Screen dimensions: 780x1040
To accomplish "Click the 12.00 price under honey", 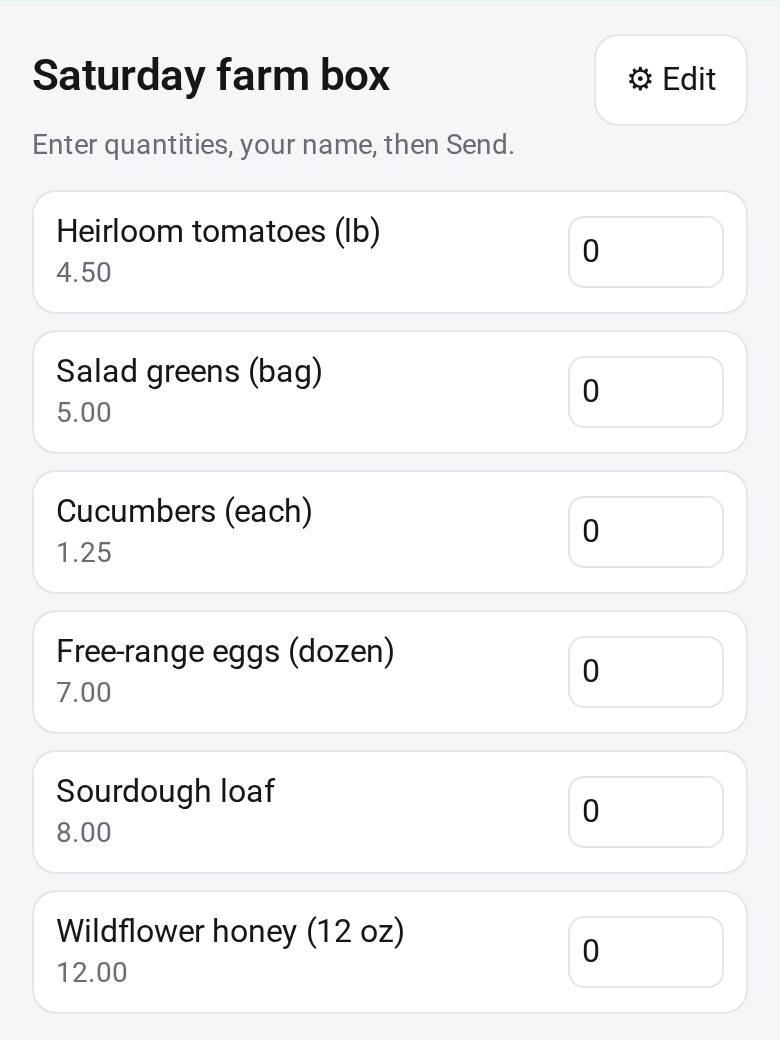I will coord(92,972).
